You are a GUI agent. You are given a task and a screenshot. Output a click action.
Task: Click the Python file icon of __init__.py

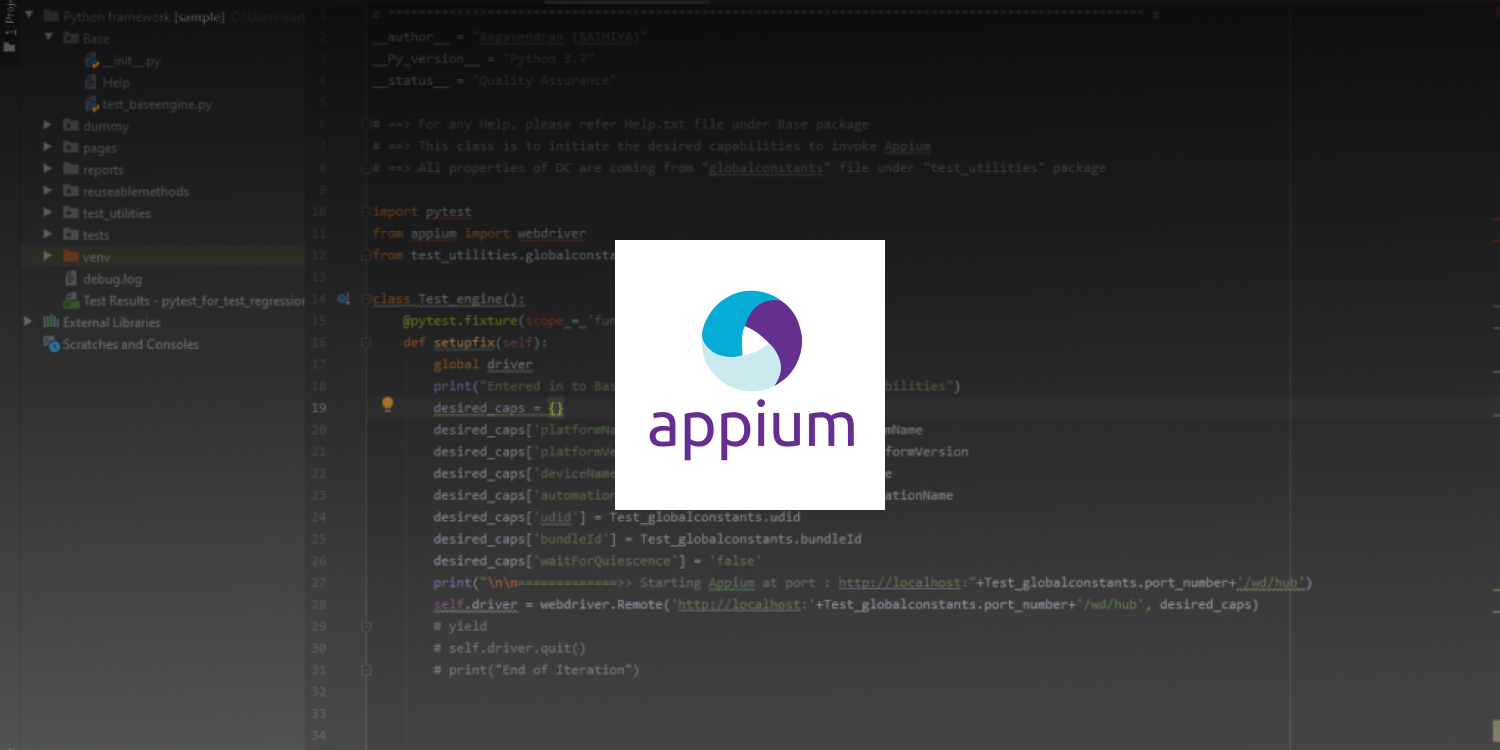tap(92, 60)
